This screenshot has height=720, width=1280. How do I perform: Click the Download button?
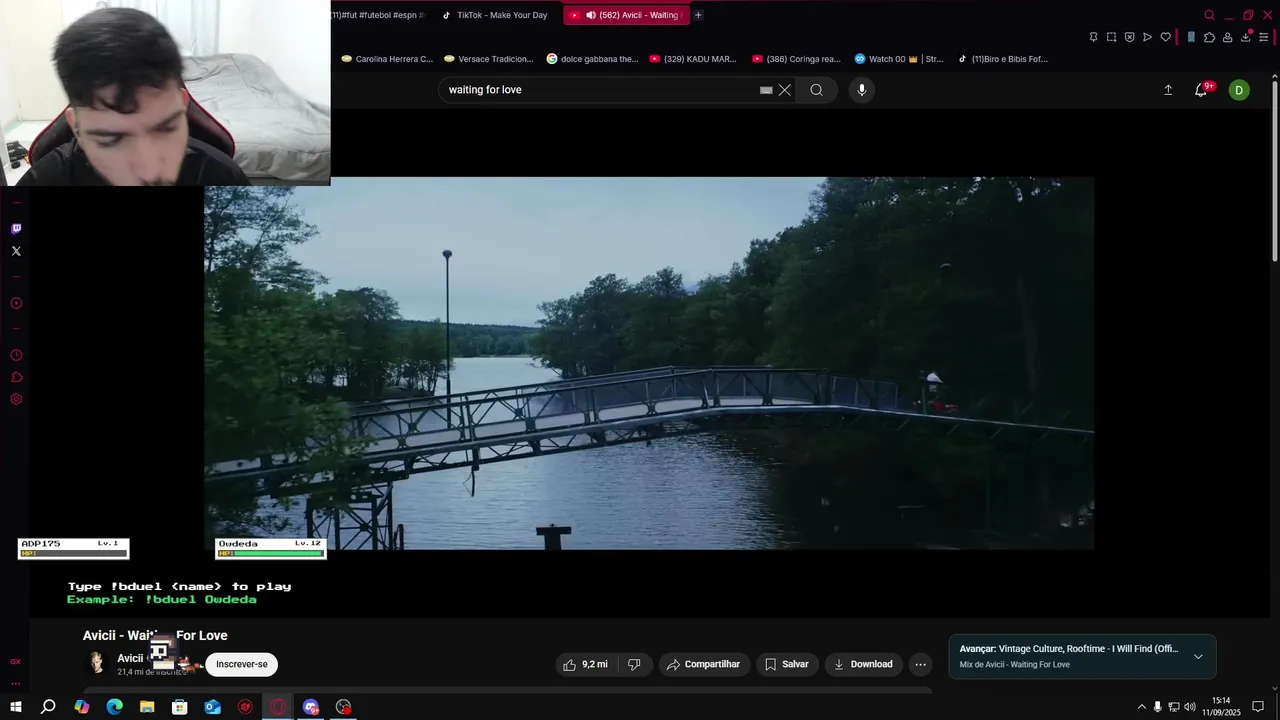point(864,664)
